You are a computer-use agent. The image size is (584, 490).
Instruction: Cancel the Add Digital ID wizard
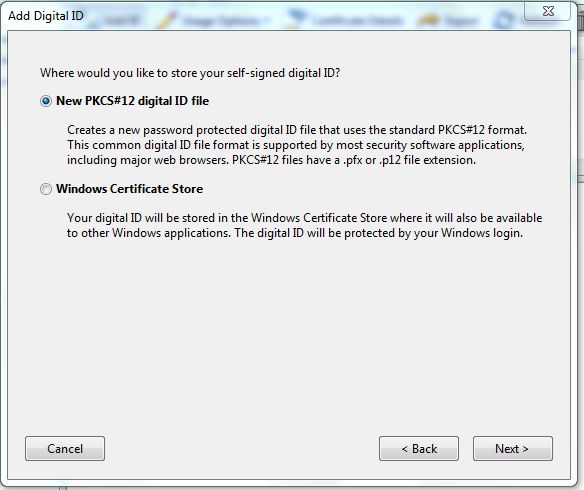tap(65, 449)
